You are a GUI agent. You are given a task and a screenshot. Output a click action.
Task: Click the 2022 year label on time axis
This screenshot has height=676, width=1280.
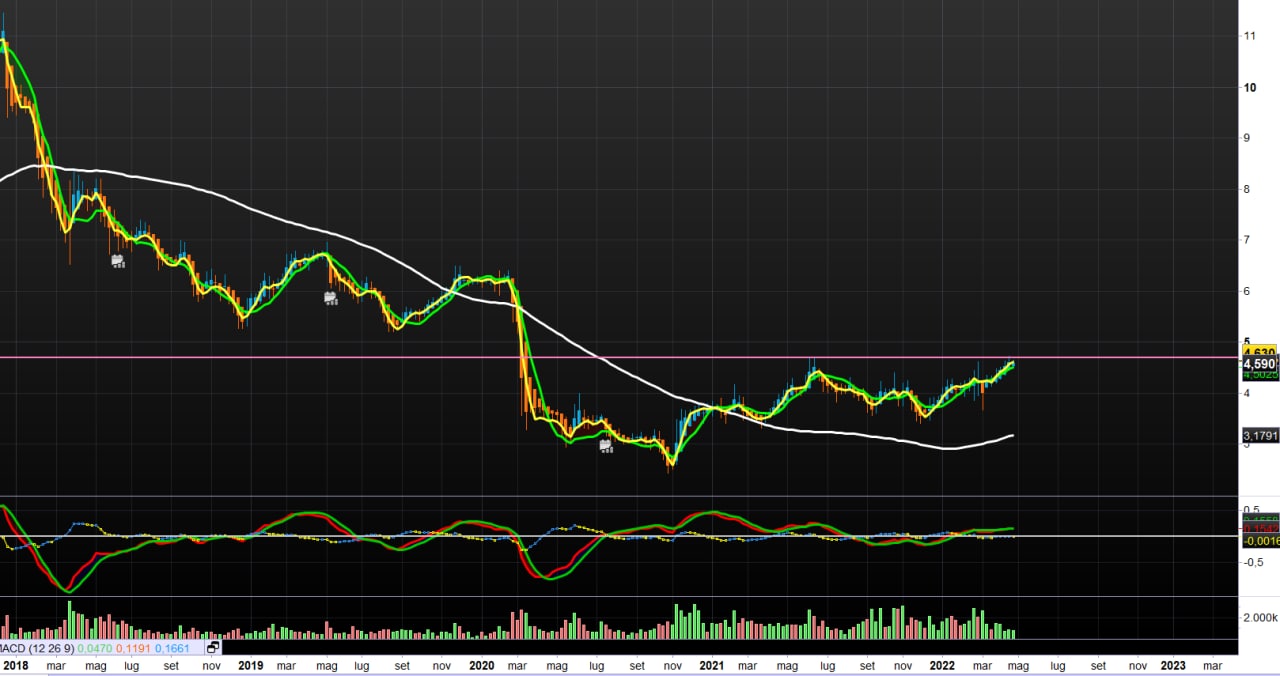(x=942, y=665)
